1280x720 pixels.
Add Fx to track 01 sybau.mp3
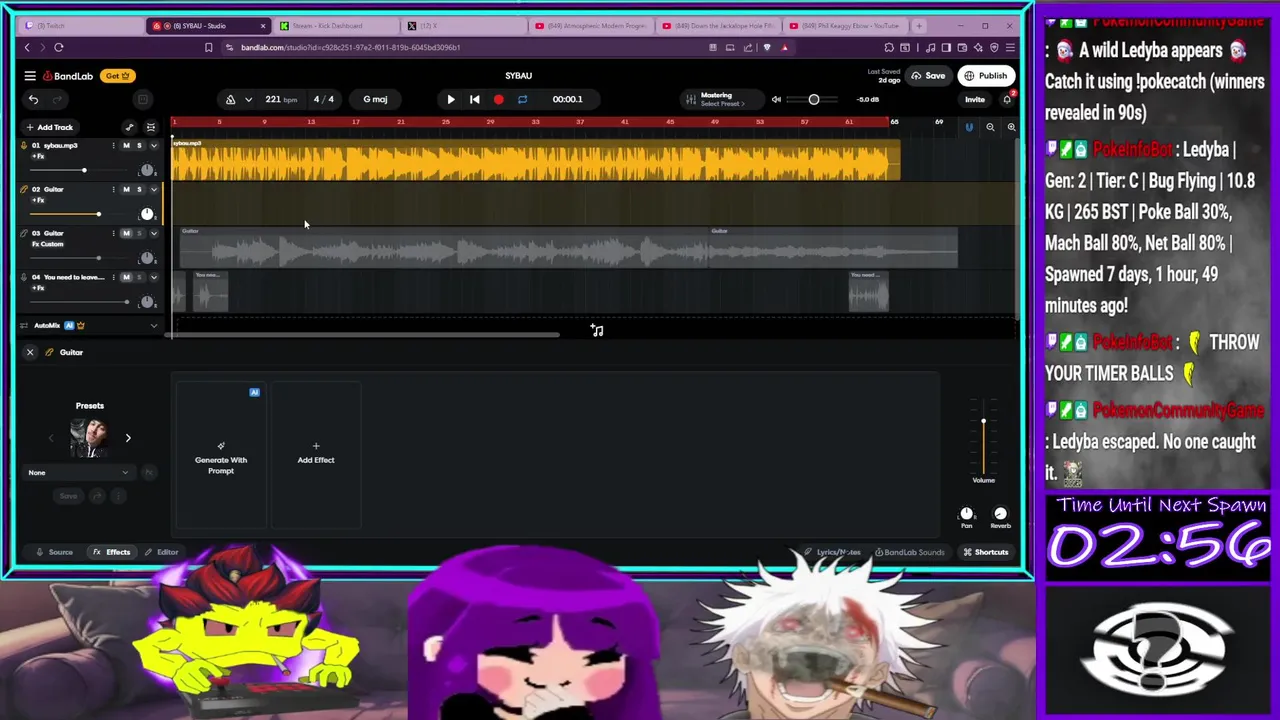tap(38, 156)
